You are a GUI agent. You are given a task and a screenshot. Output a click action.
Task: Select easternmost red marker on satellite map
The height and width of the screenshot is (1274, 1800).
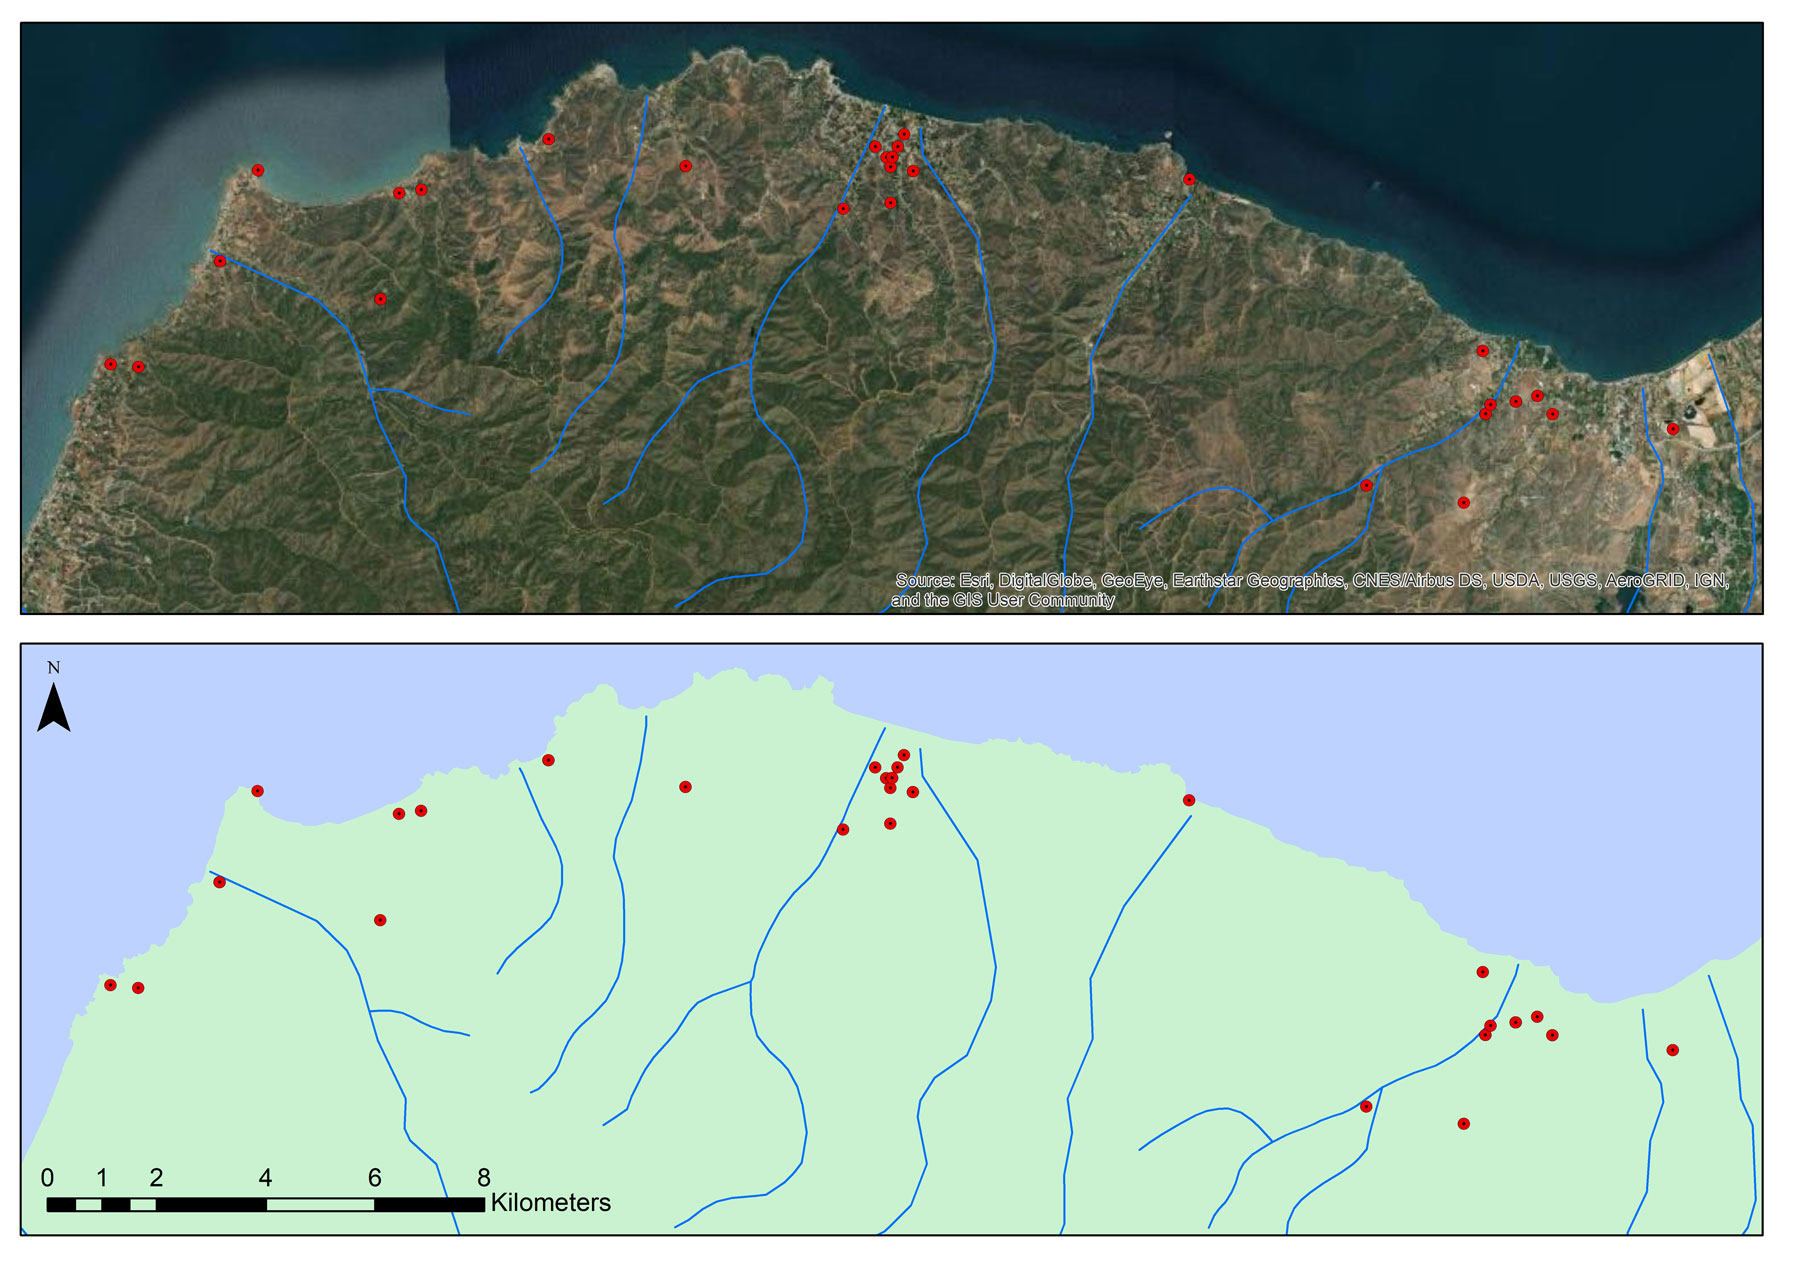[x=1672, y=429]
